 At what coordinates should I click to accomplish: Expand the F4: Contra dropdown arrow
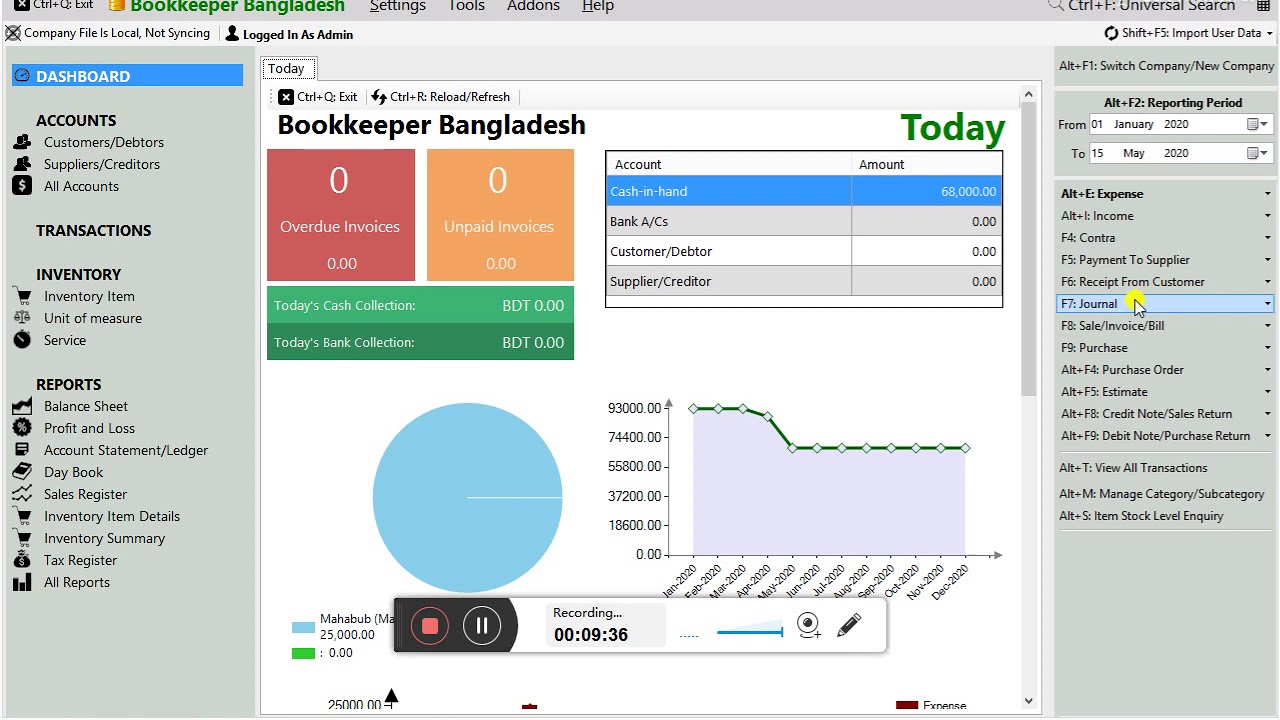point(1267,238)
